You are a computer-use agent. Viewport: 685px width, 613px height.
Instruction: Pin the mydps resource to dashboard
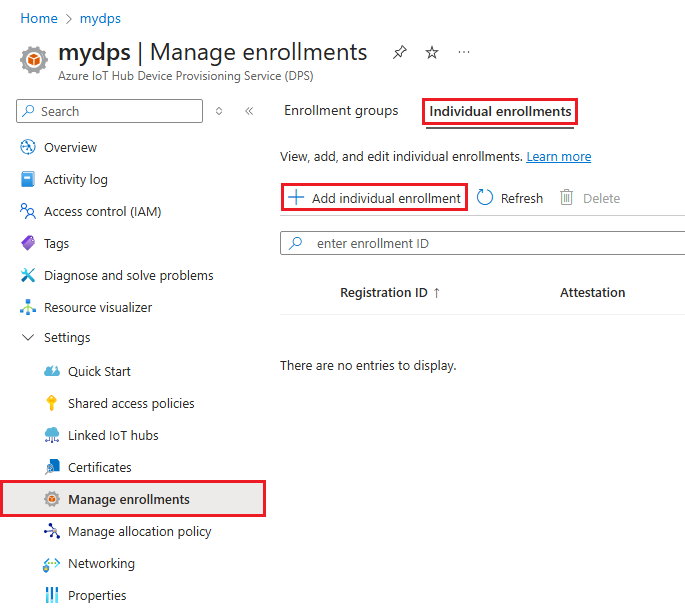coord(400,53)
